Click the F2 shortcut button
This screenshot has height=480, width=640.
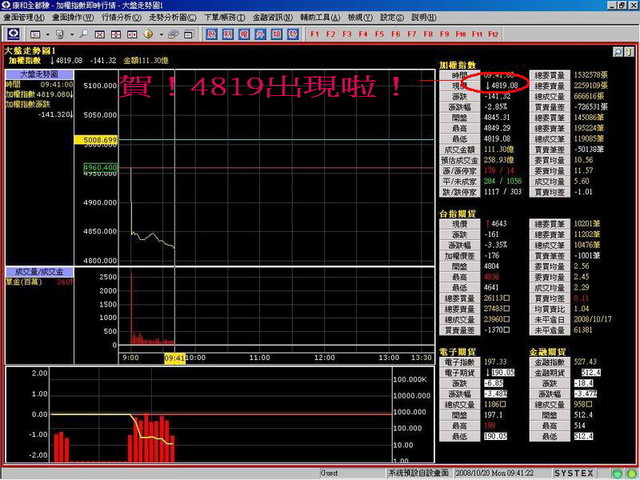(x=331, y=34)
